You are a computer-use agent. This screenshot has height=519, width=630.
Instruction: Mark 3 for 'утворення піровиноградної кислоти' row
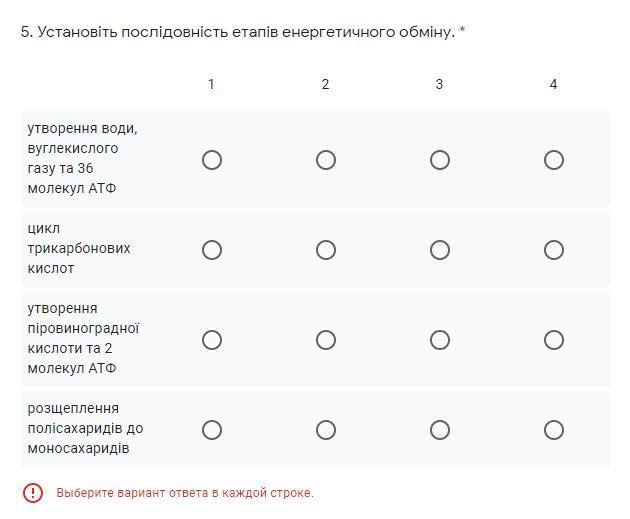(x=440, y=340)
